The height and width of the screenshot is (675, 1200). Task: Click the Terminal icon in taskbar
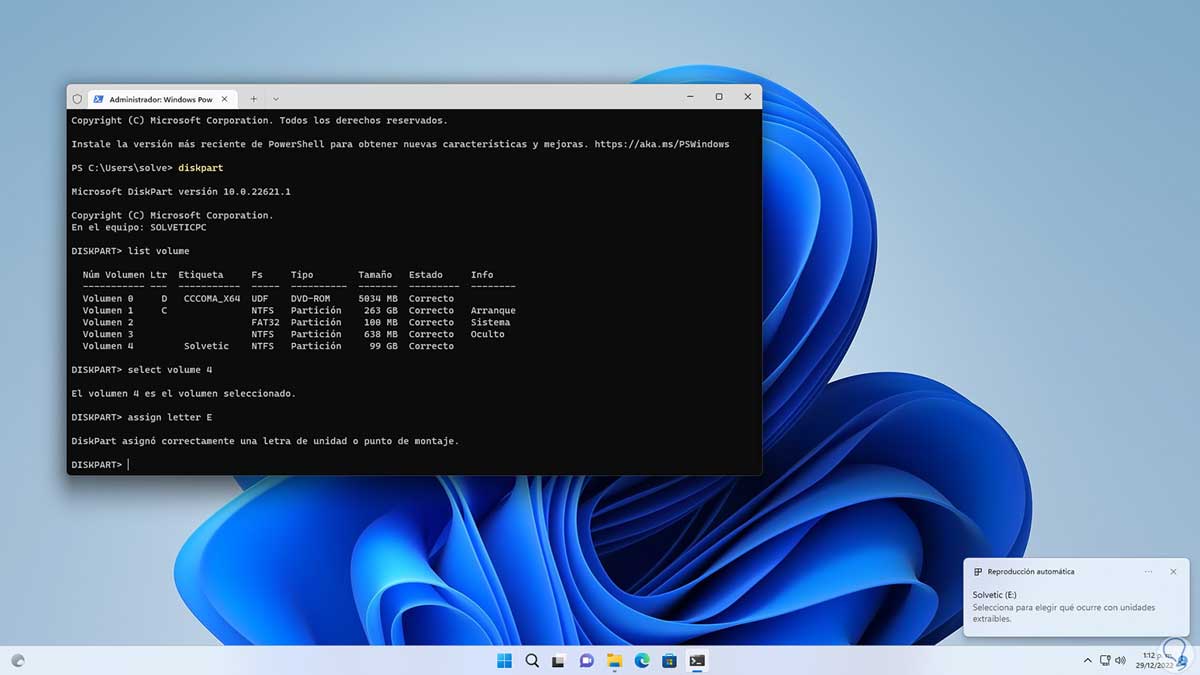(x=697, y=660)
